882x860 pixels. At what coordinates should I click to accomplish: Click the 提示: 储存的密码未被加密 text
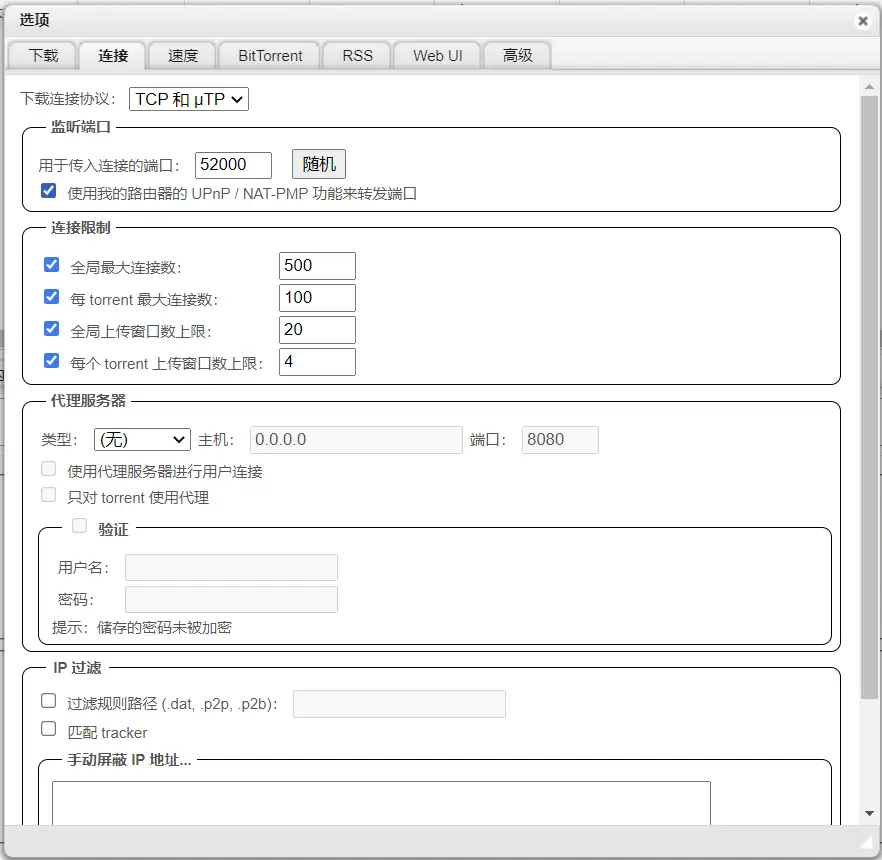[x=142, y=628]
